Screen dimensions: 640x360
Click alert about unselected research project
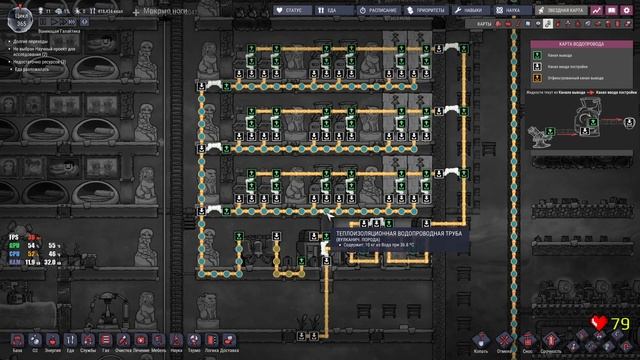coord(43,51)
